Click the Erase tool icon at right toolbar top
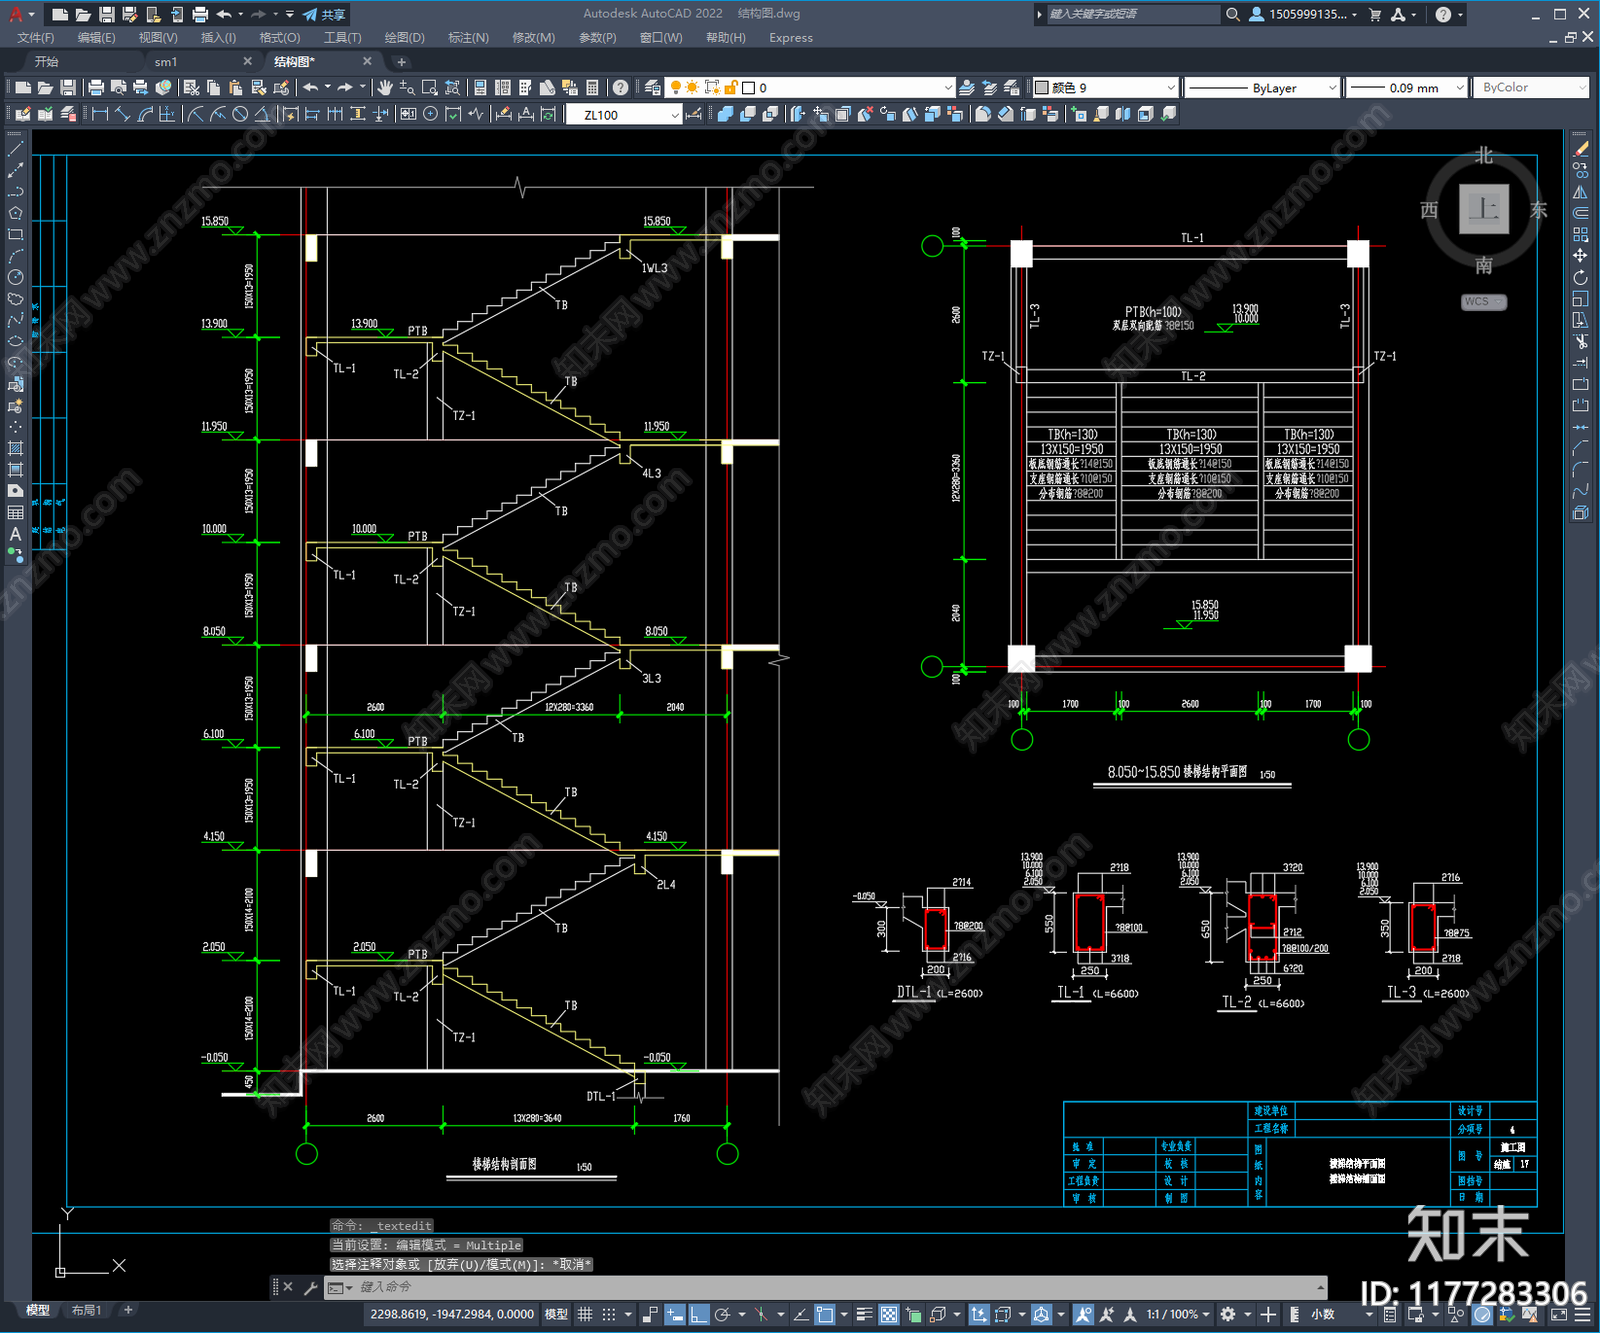The height and width of the screenshot is (1333, 1600). coord(1580,149)
